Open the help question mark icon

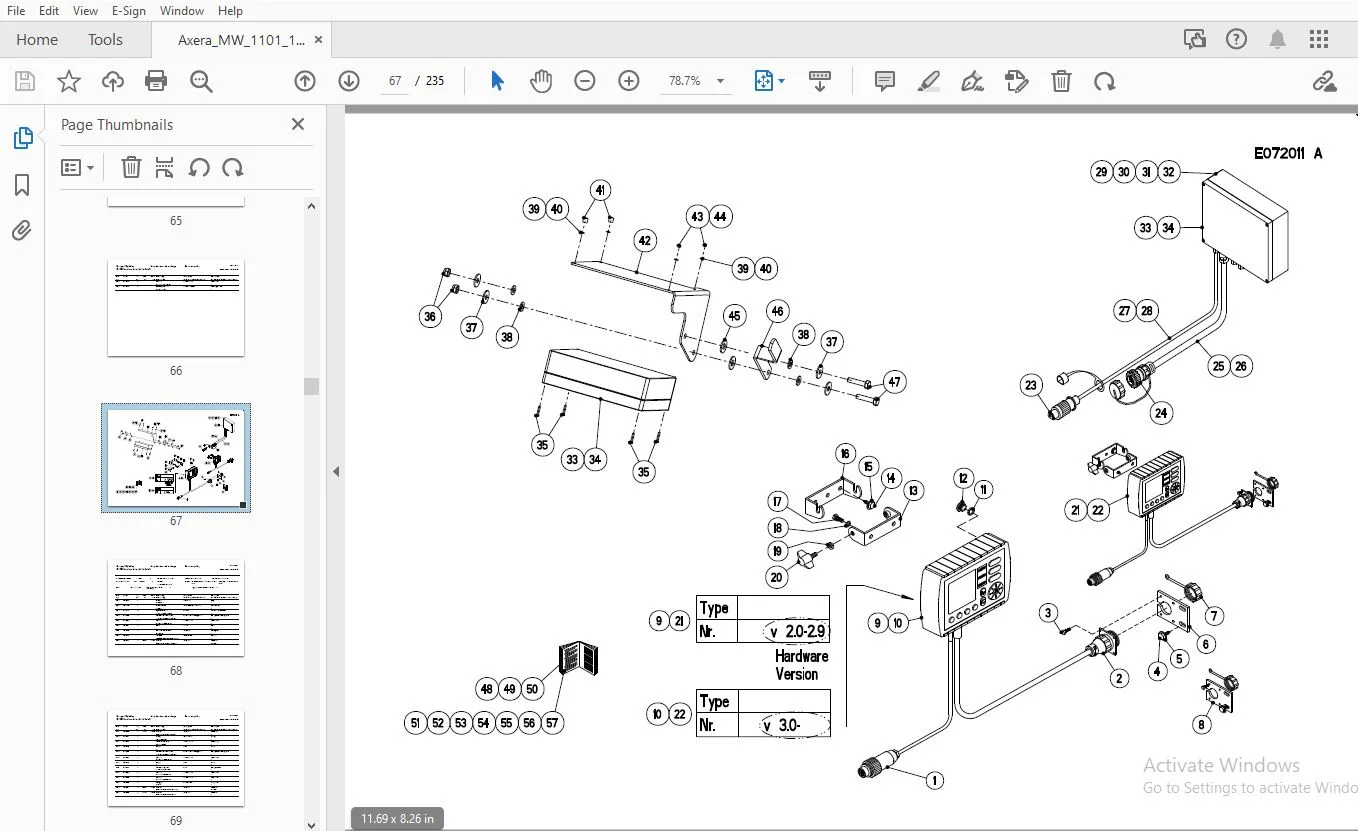1237,39
